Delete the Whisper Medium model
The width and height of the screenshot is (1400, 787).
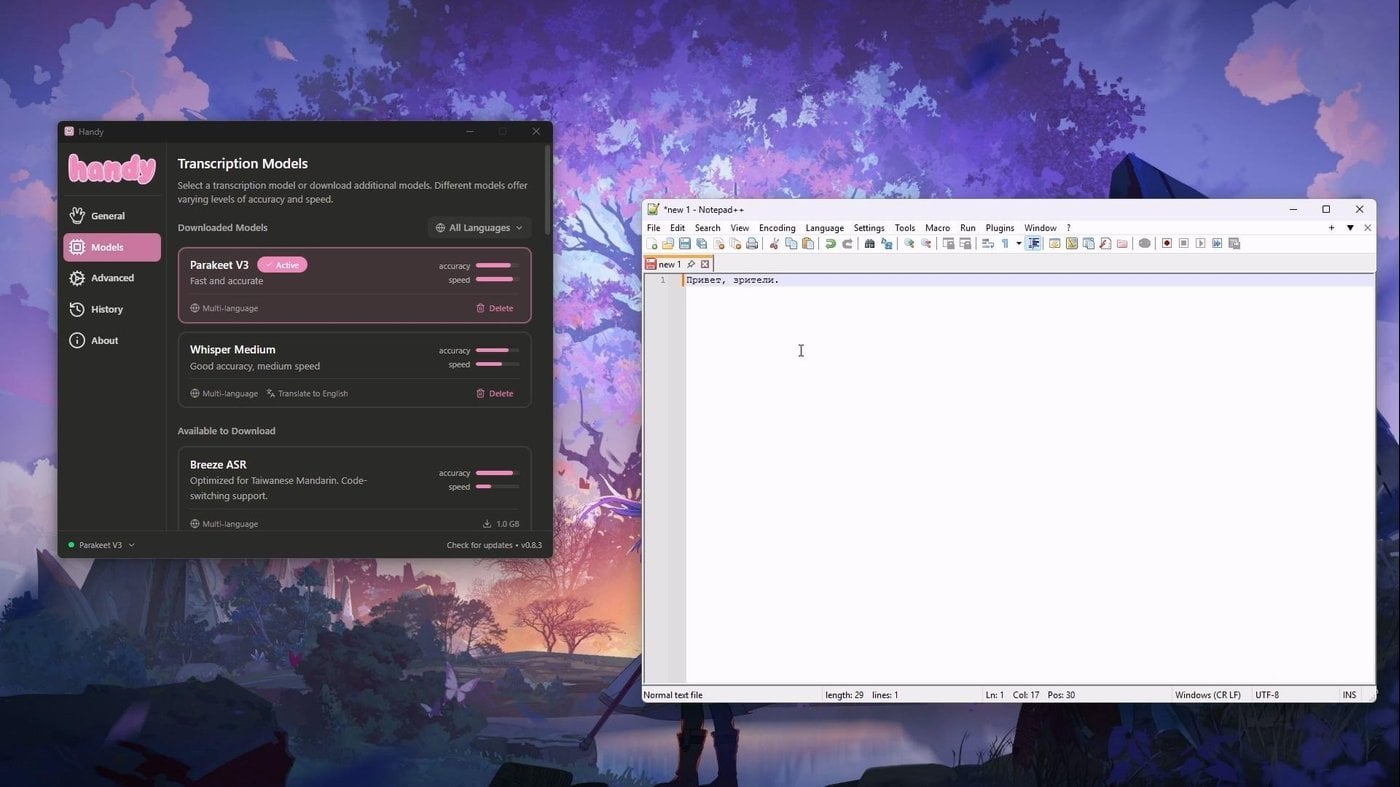click(x=495, y=393)
